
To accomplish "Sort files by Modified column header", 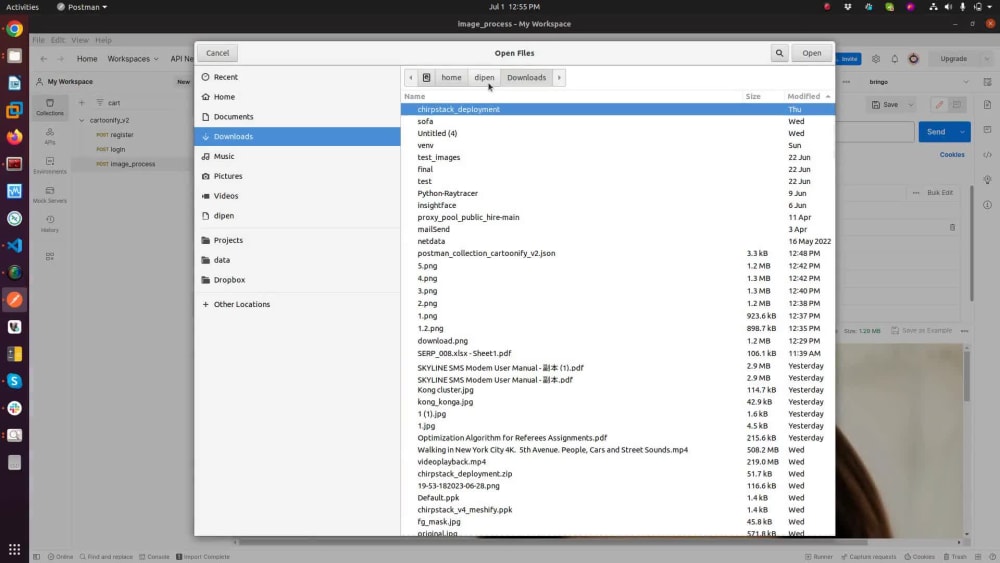I will 809,96.
